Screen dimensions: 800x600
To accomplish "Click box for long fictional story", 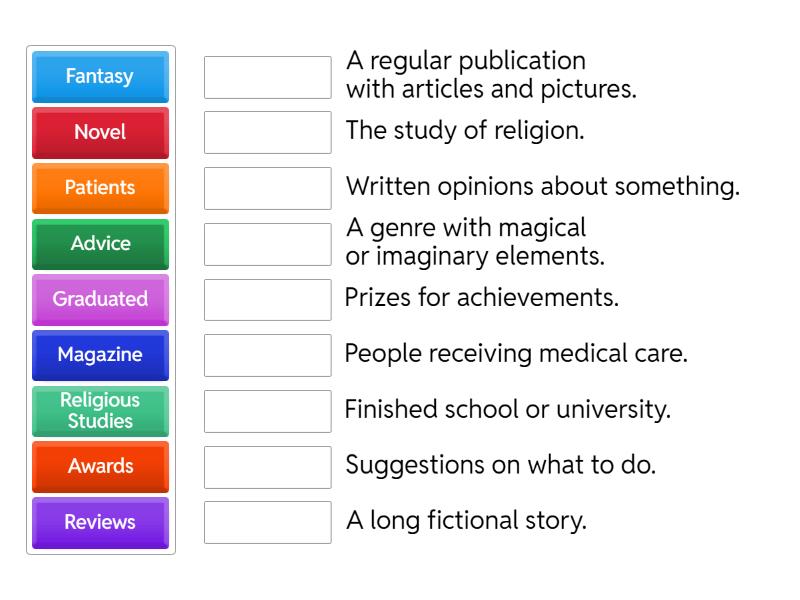I will pos(267,522).
